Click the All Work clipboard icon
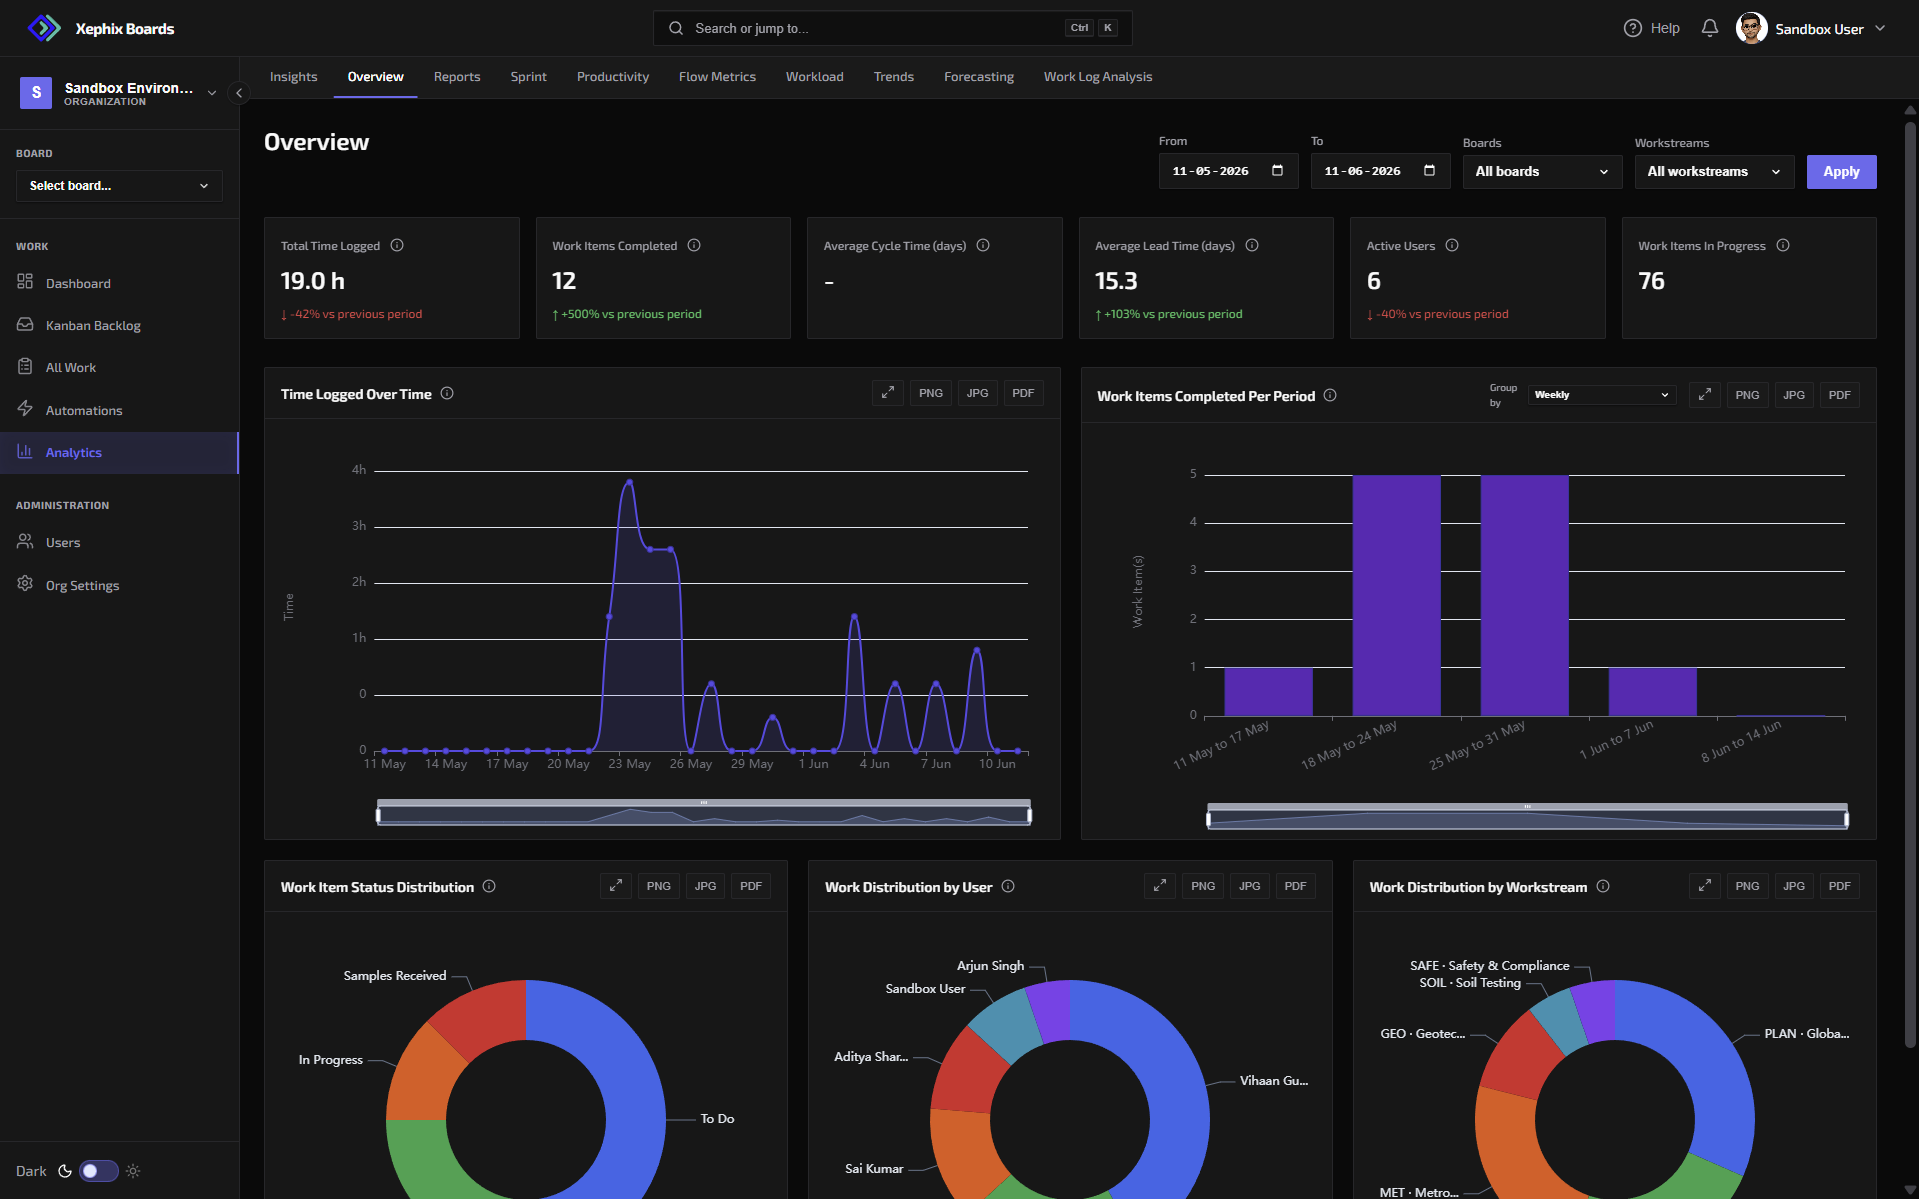Screen dimensions: 1919x1199 (25, 366)
